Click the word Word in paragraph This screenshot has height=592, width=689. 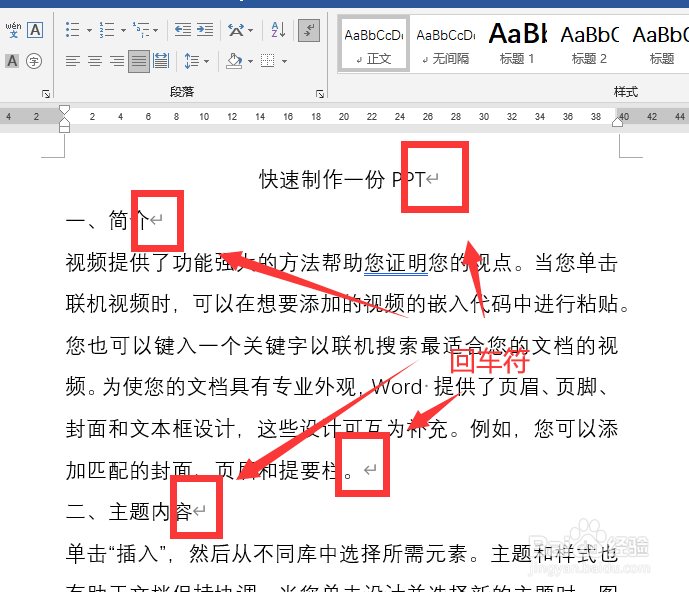(397, 387)
